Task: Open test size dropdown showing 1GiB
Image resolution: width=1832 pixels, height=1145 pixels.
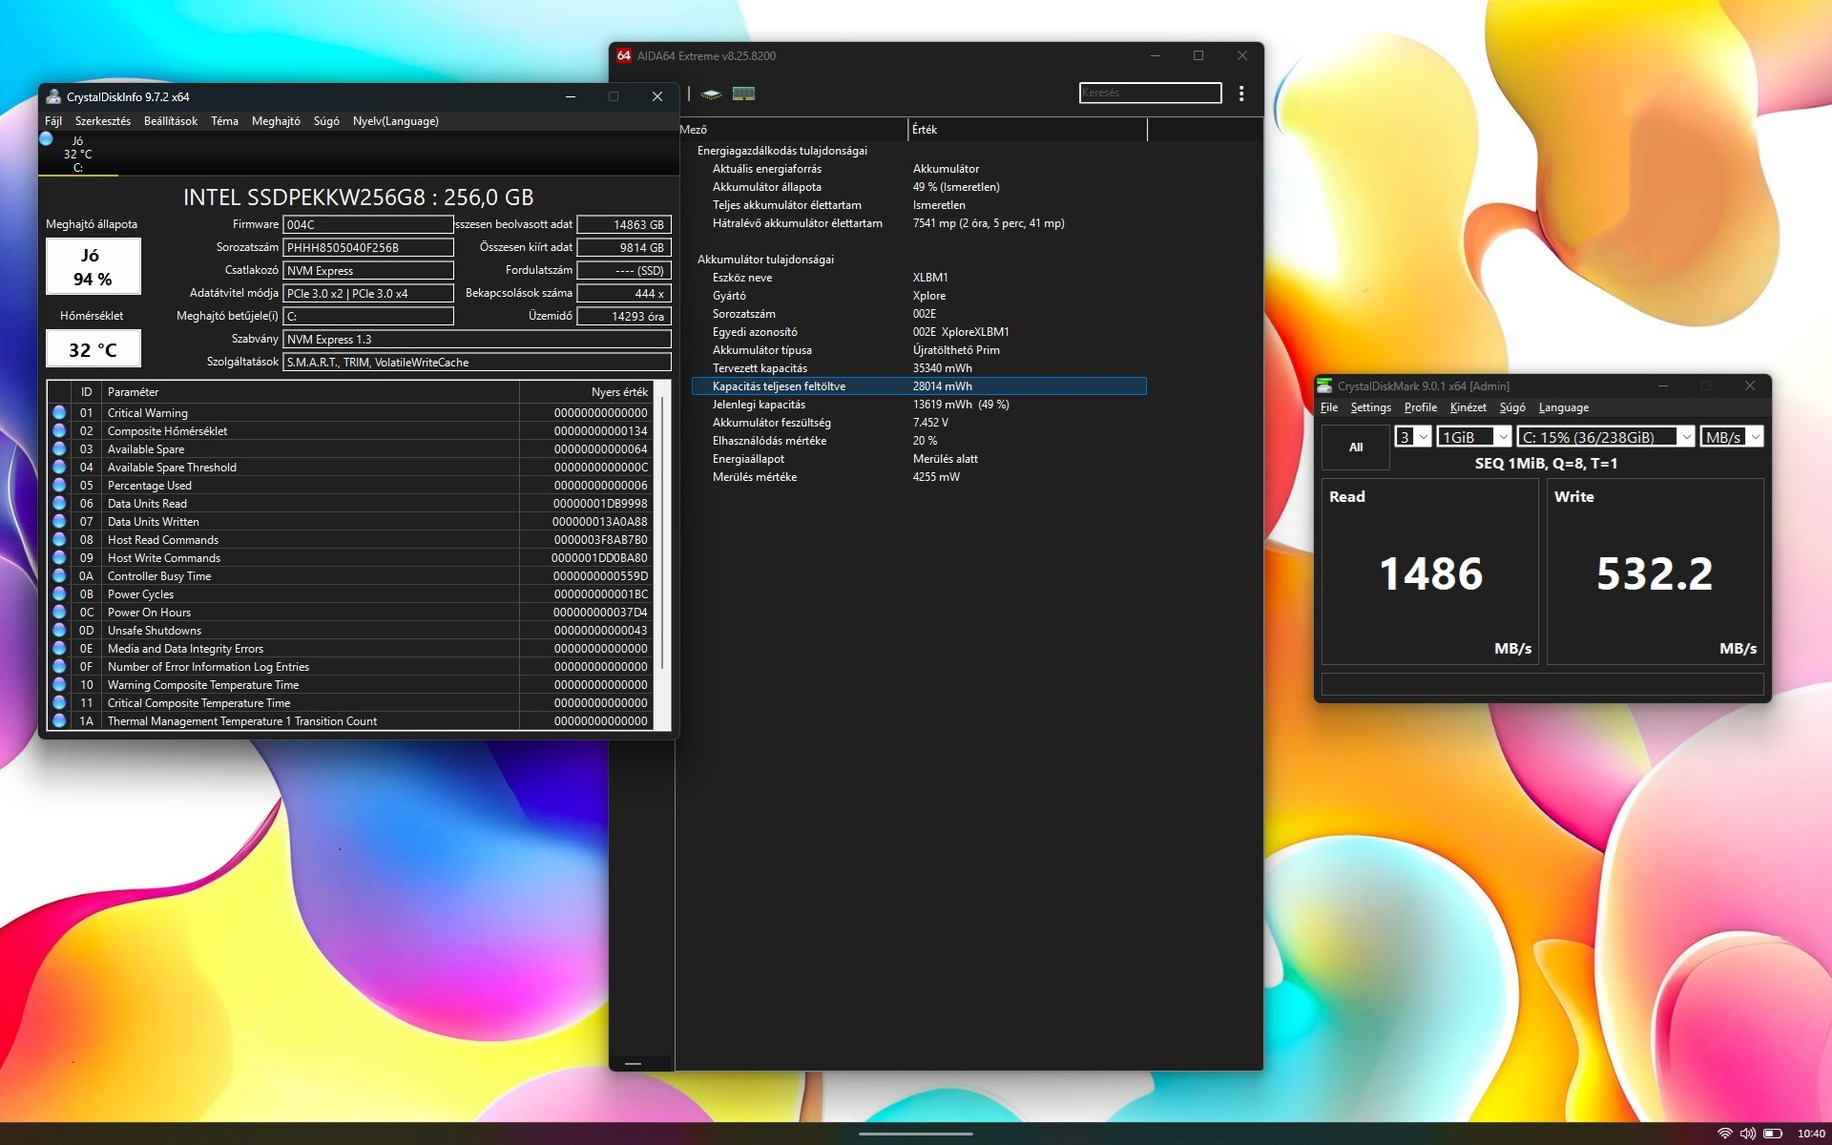Action: (1473, 437)
